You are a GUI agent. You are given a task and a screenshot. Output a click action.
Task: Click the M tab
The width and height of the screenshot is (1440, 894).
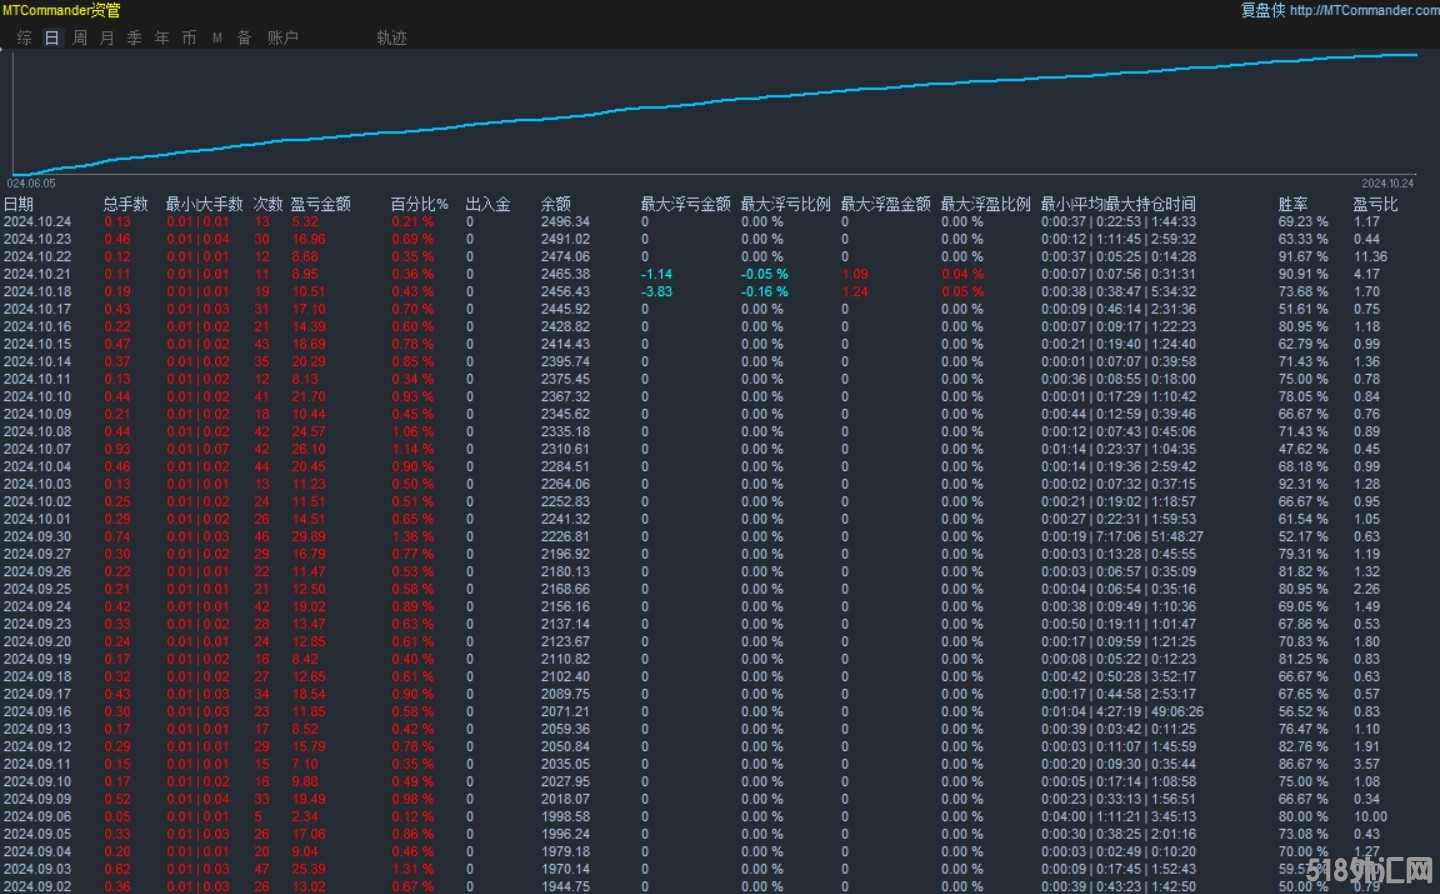click(x=217, y=38)
